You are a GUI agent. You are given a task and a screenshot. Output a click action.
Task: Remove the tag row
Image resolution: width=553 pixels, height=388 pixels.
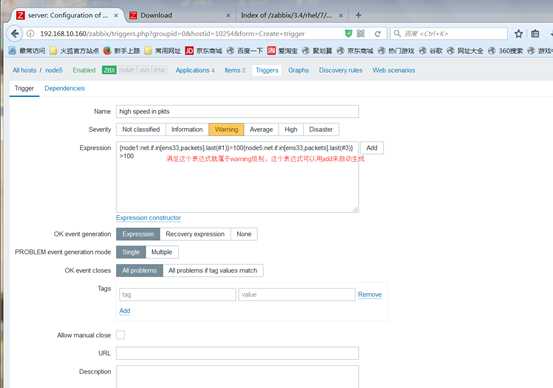tap(370, 294)
